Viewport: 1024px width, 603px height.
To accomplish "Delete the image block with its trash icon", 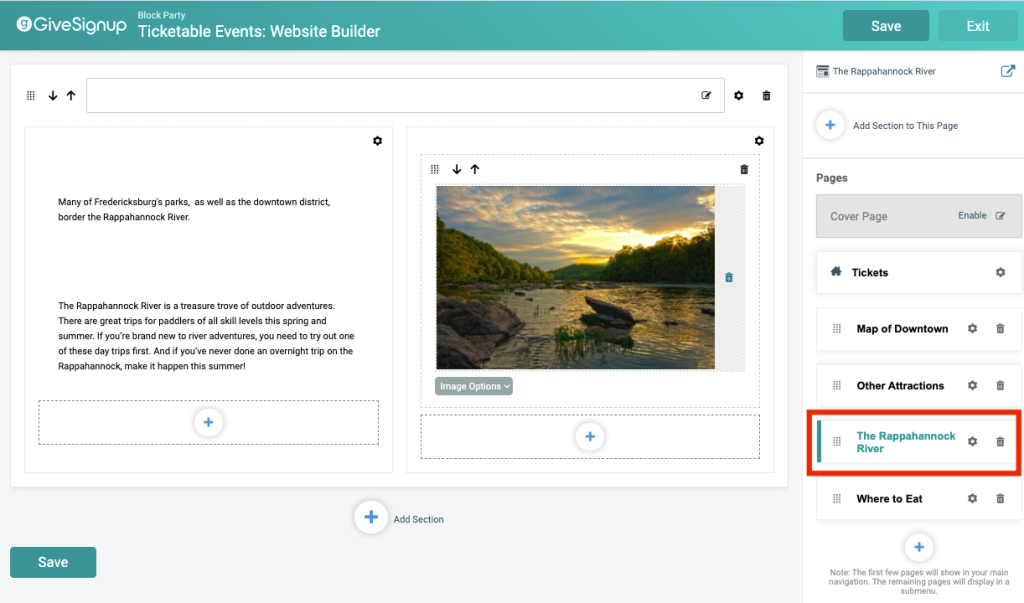I will pos(744,169).
